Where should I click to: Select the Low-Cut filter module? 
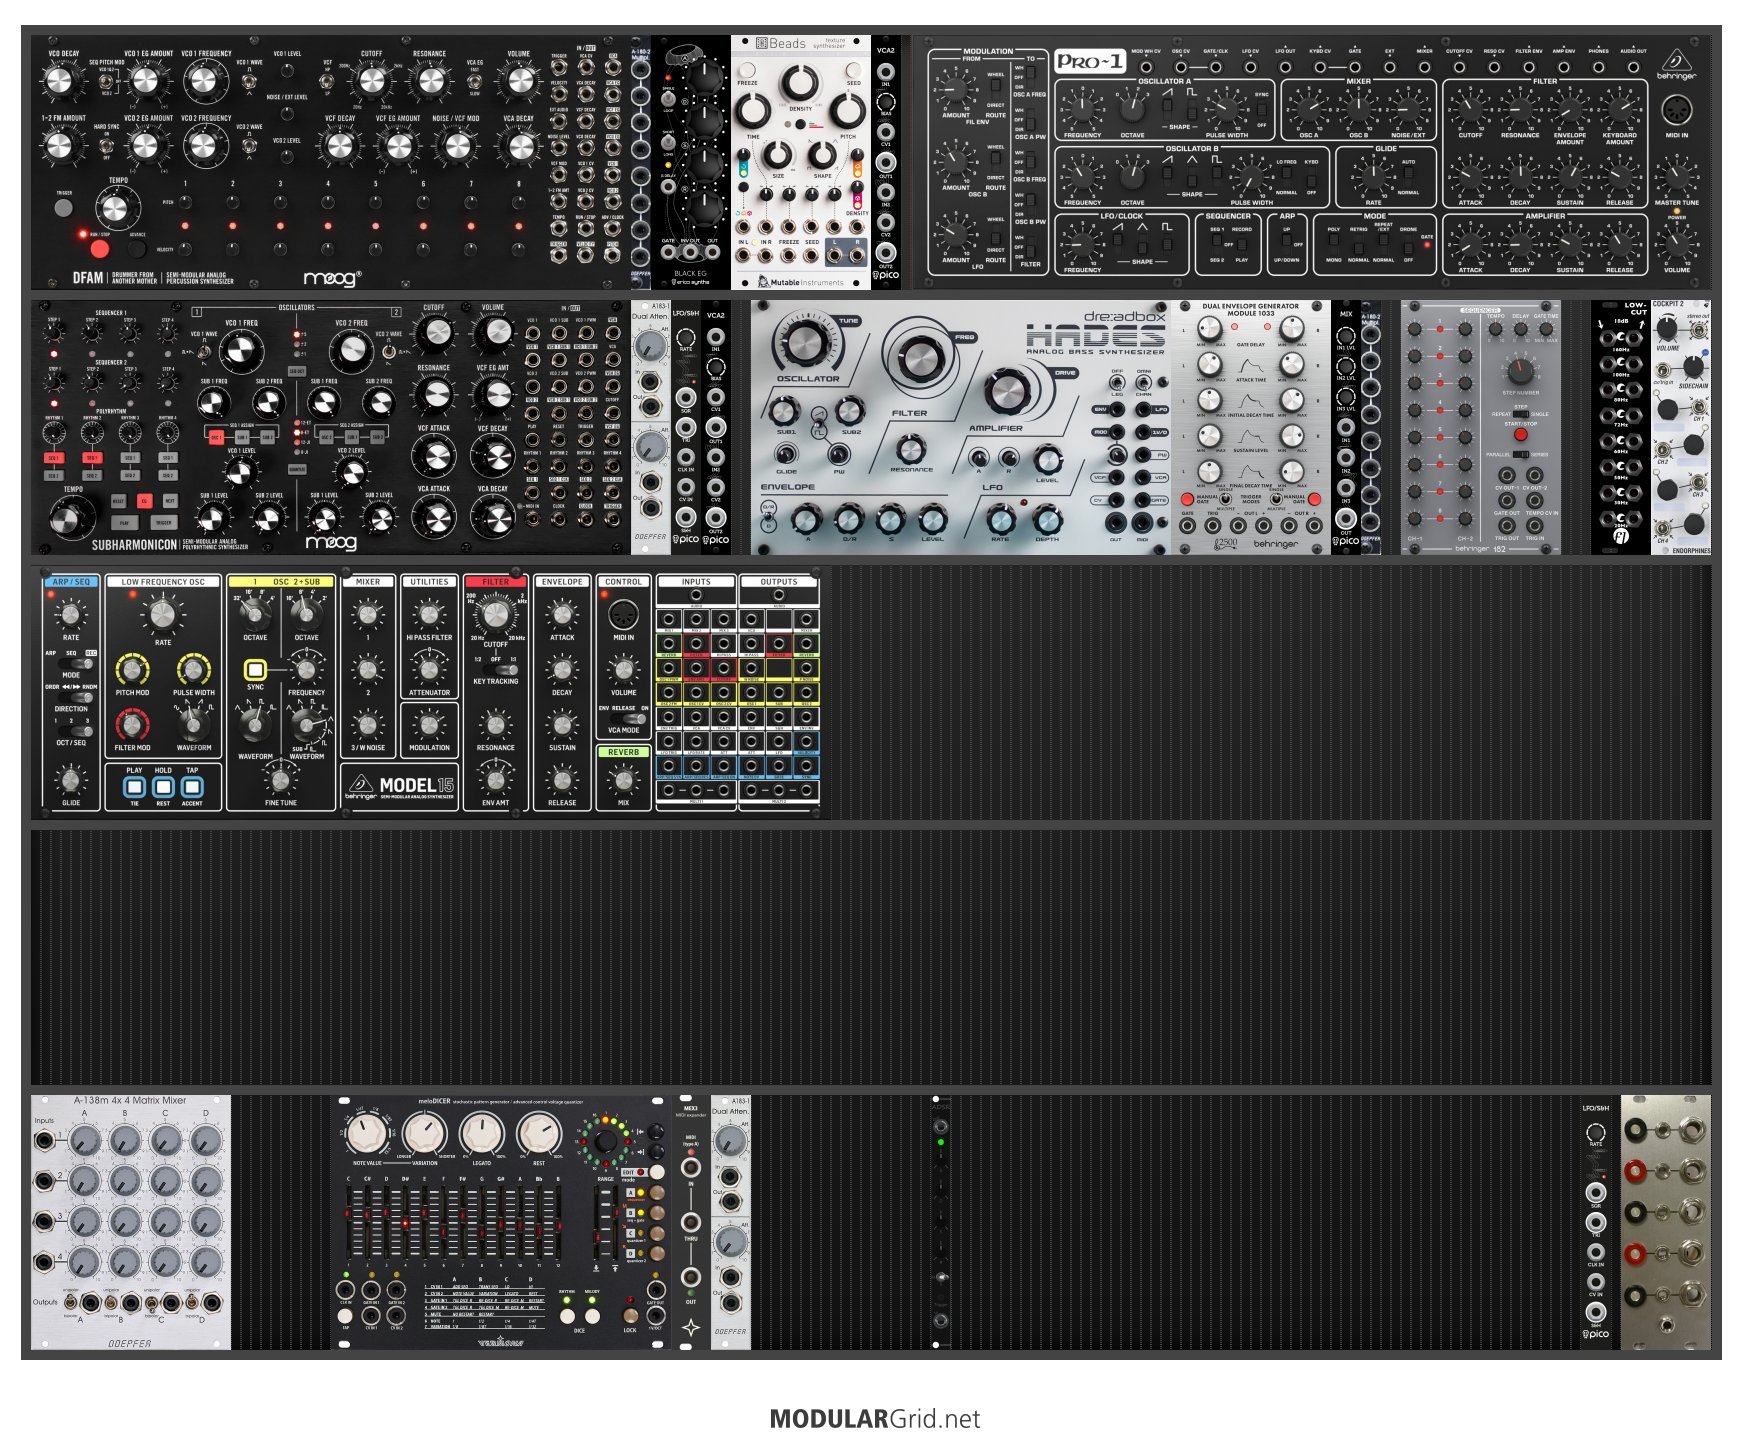pyautogui.click(x=1621, y=427)
